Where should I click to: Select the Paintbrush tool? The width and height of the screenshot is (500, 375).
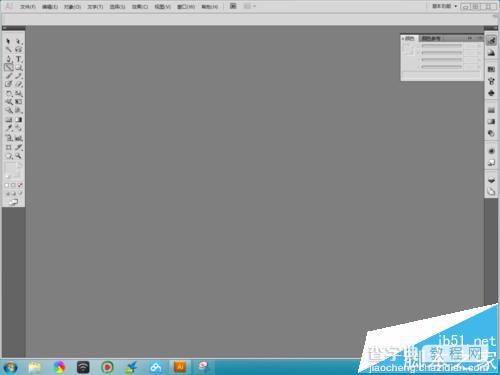9,76
